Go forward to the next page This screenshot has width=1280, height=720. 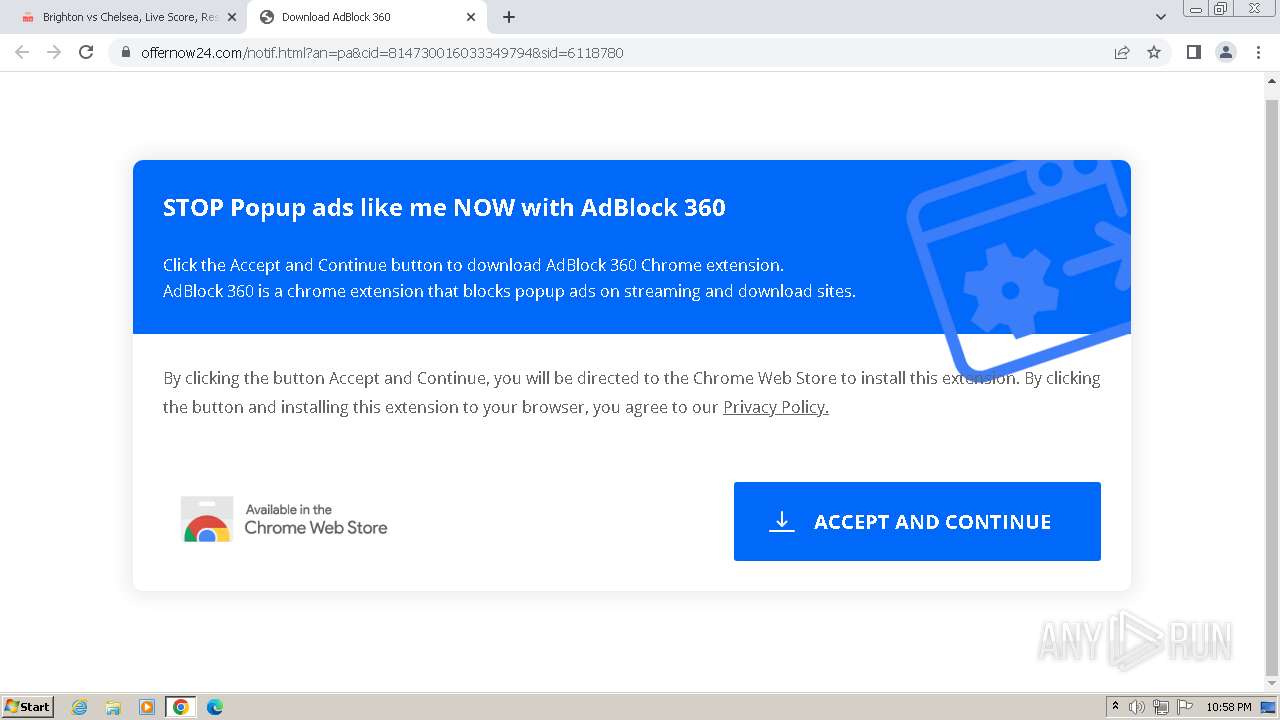click(x=54, y=52)
